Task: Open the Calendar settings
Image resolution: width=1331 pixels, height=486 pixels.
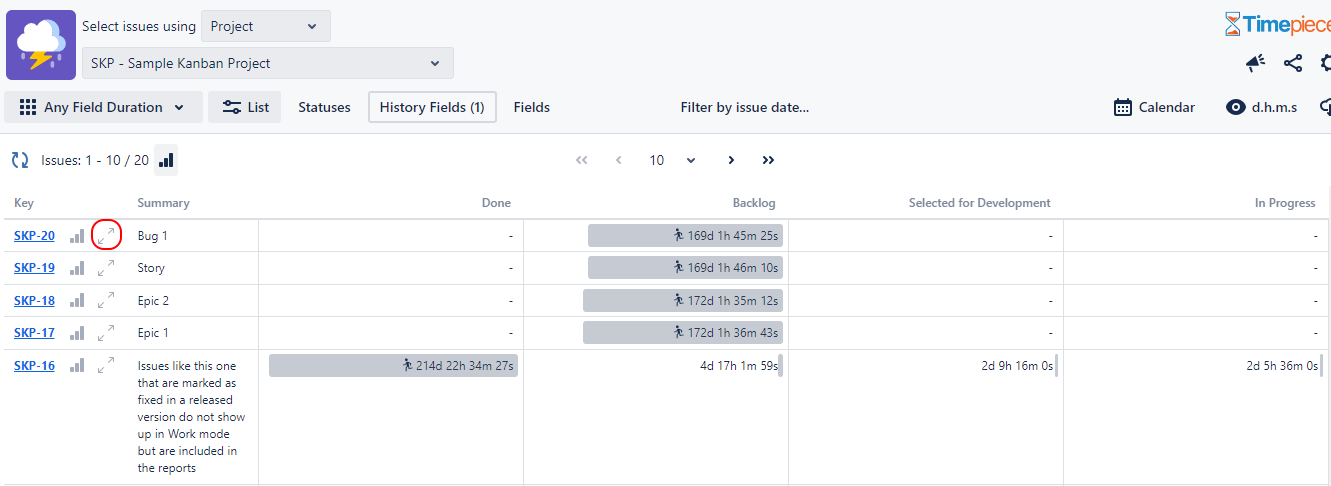Action: click(x=1154, y=107)
